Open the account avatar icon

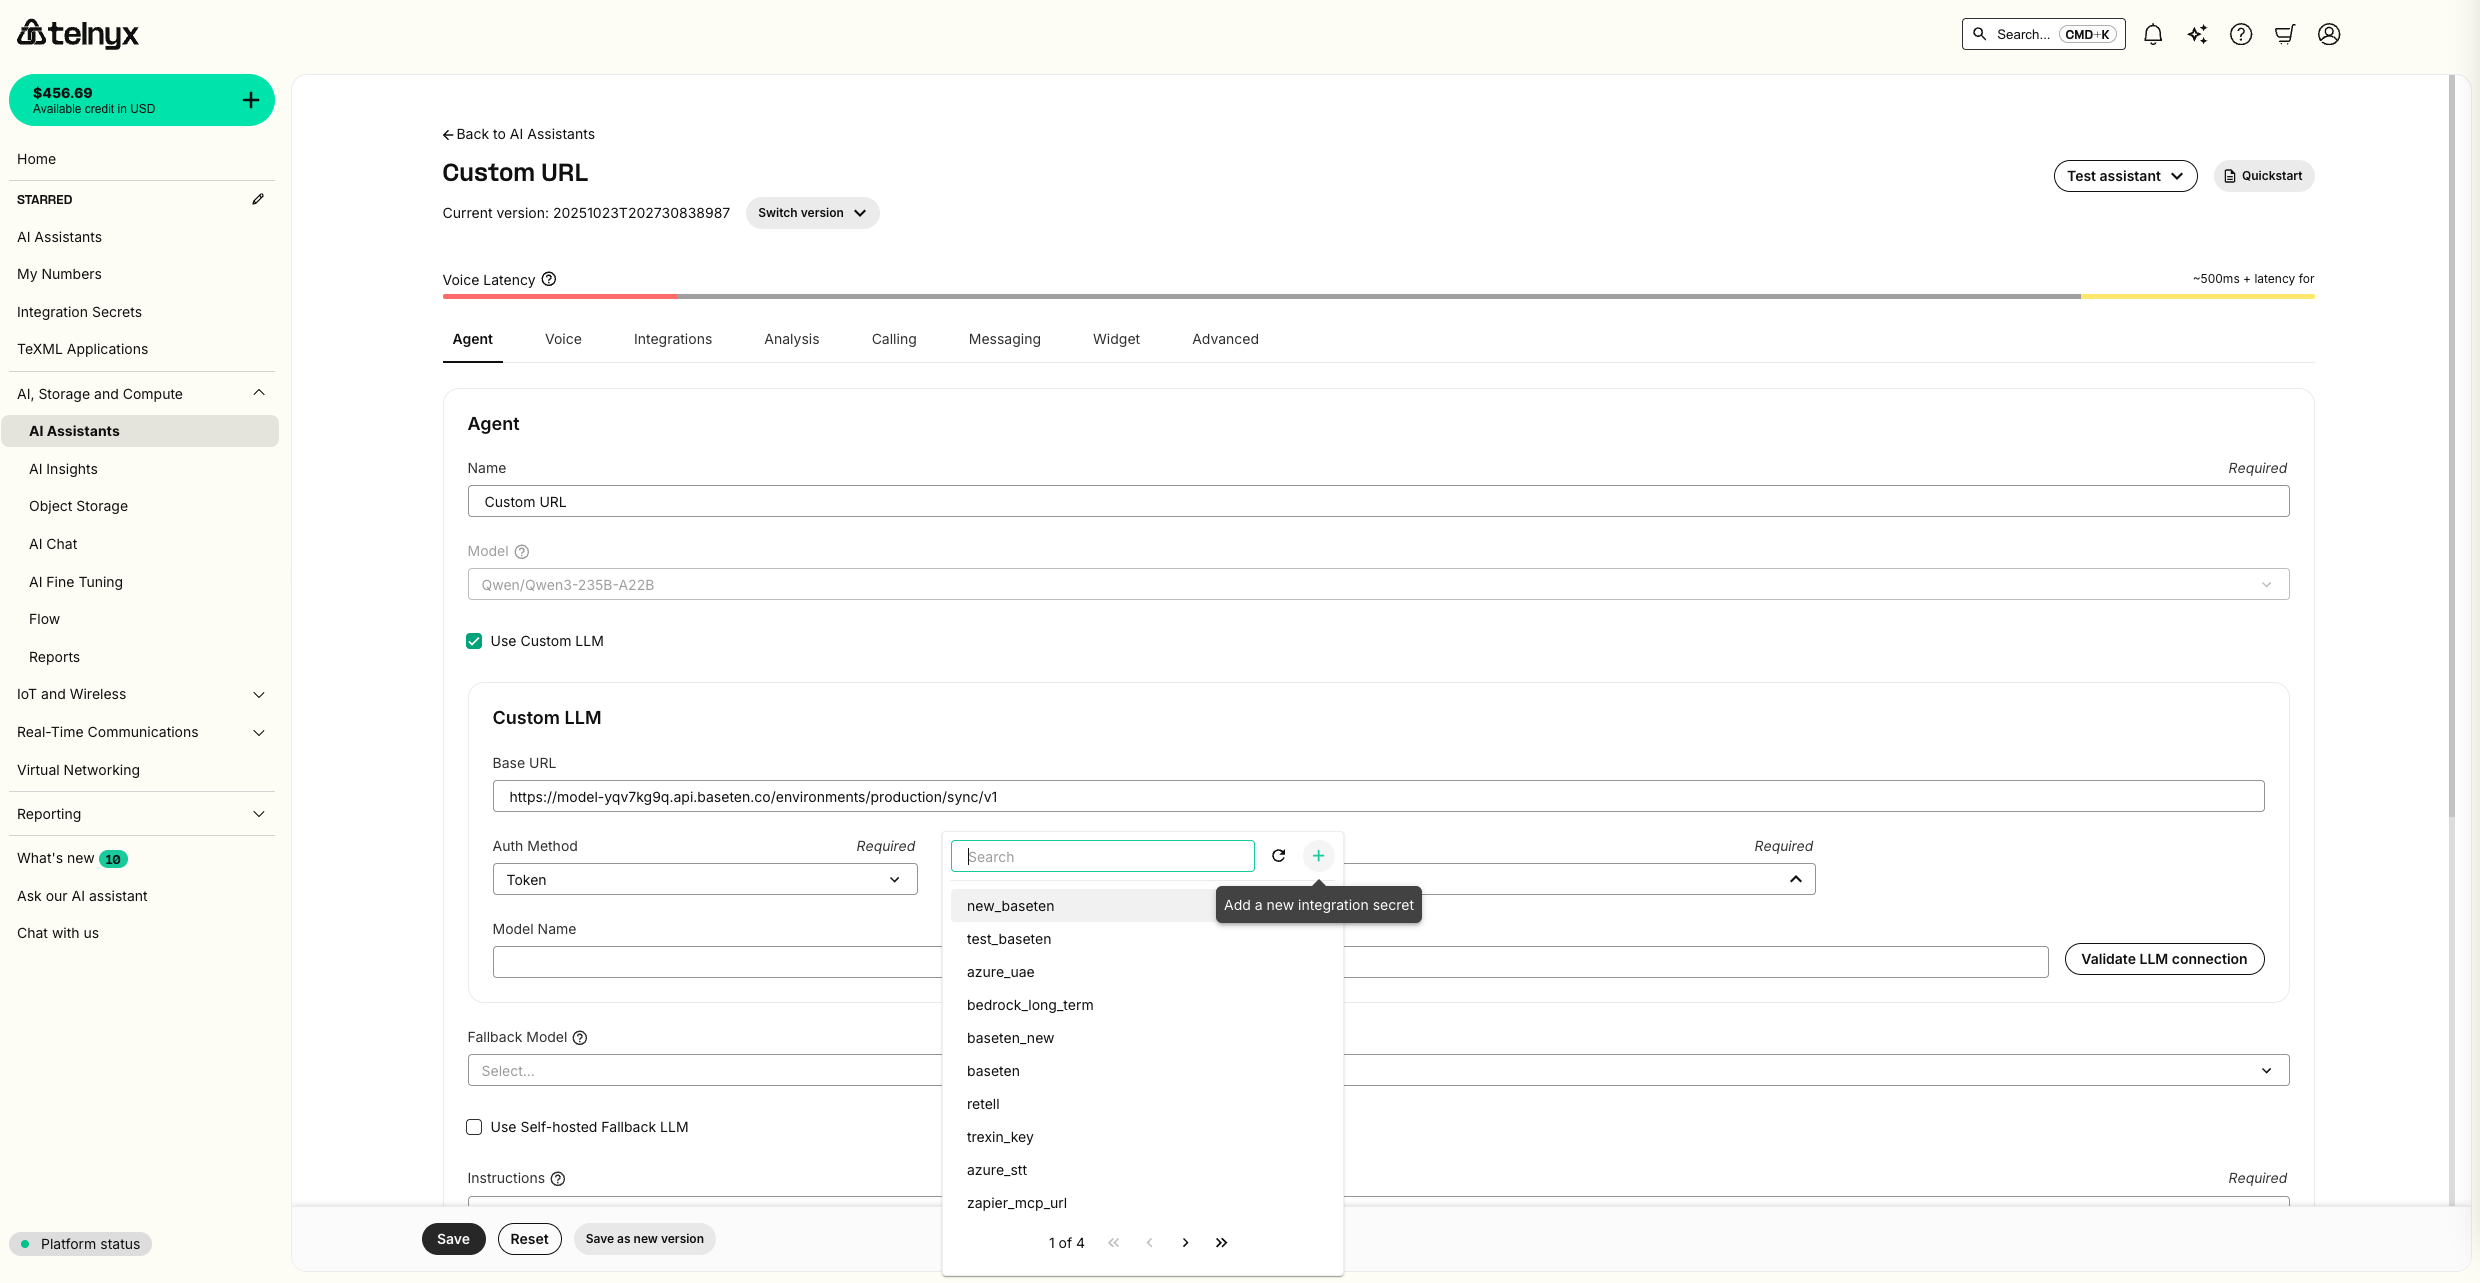click(2328, 33)
